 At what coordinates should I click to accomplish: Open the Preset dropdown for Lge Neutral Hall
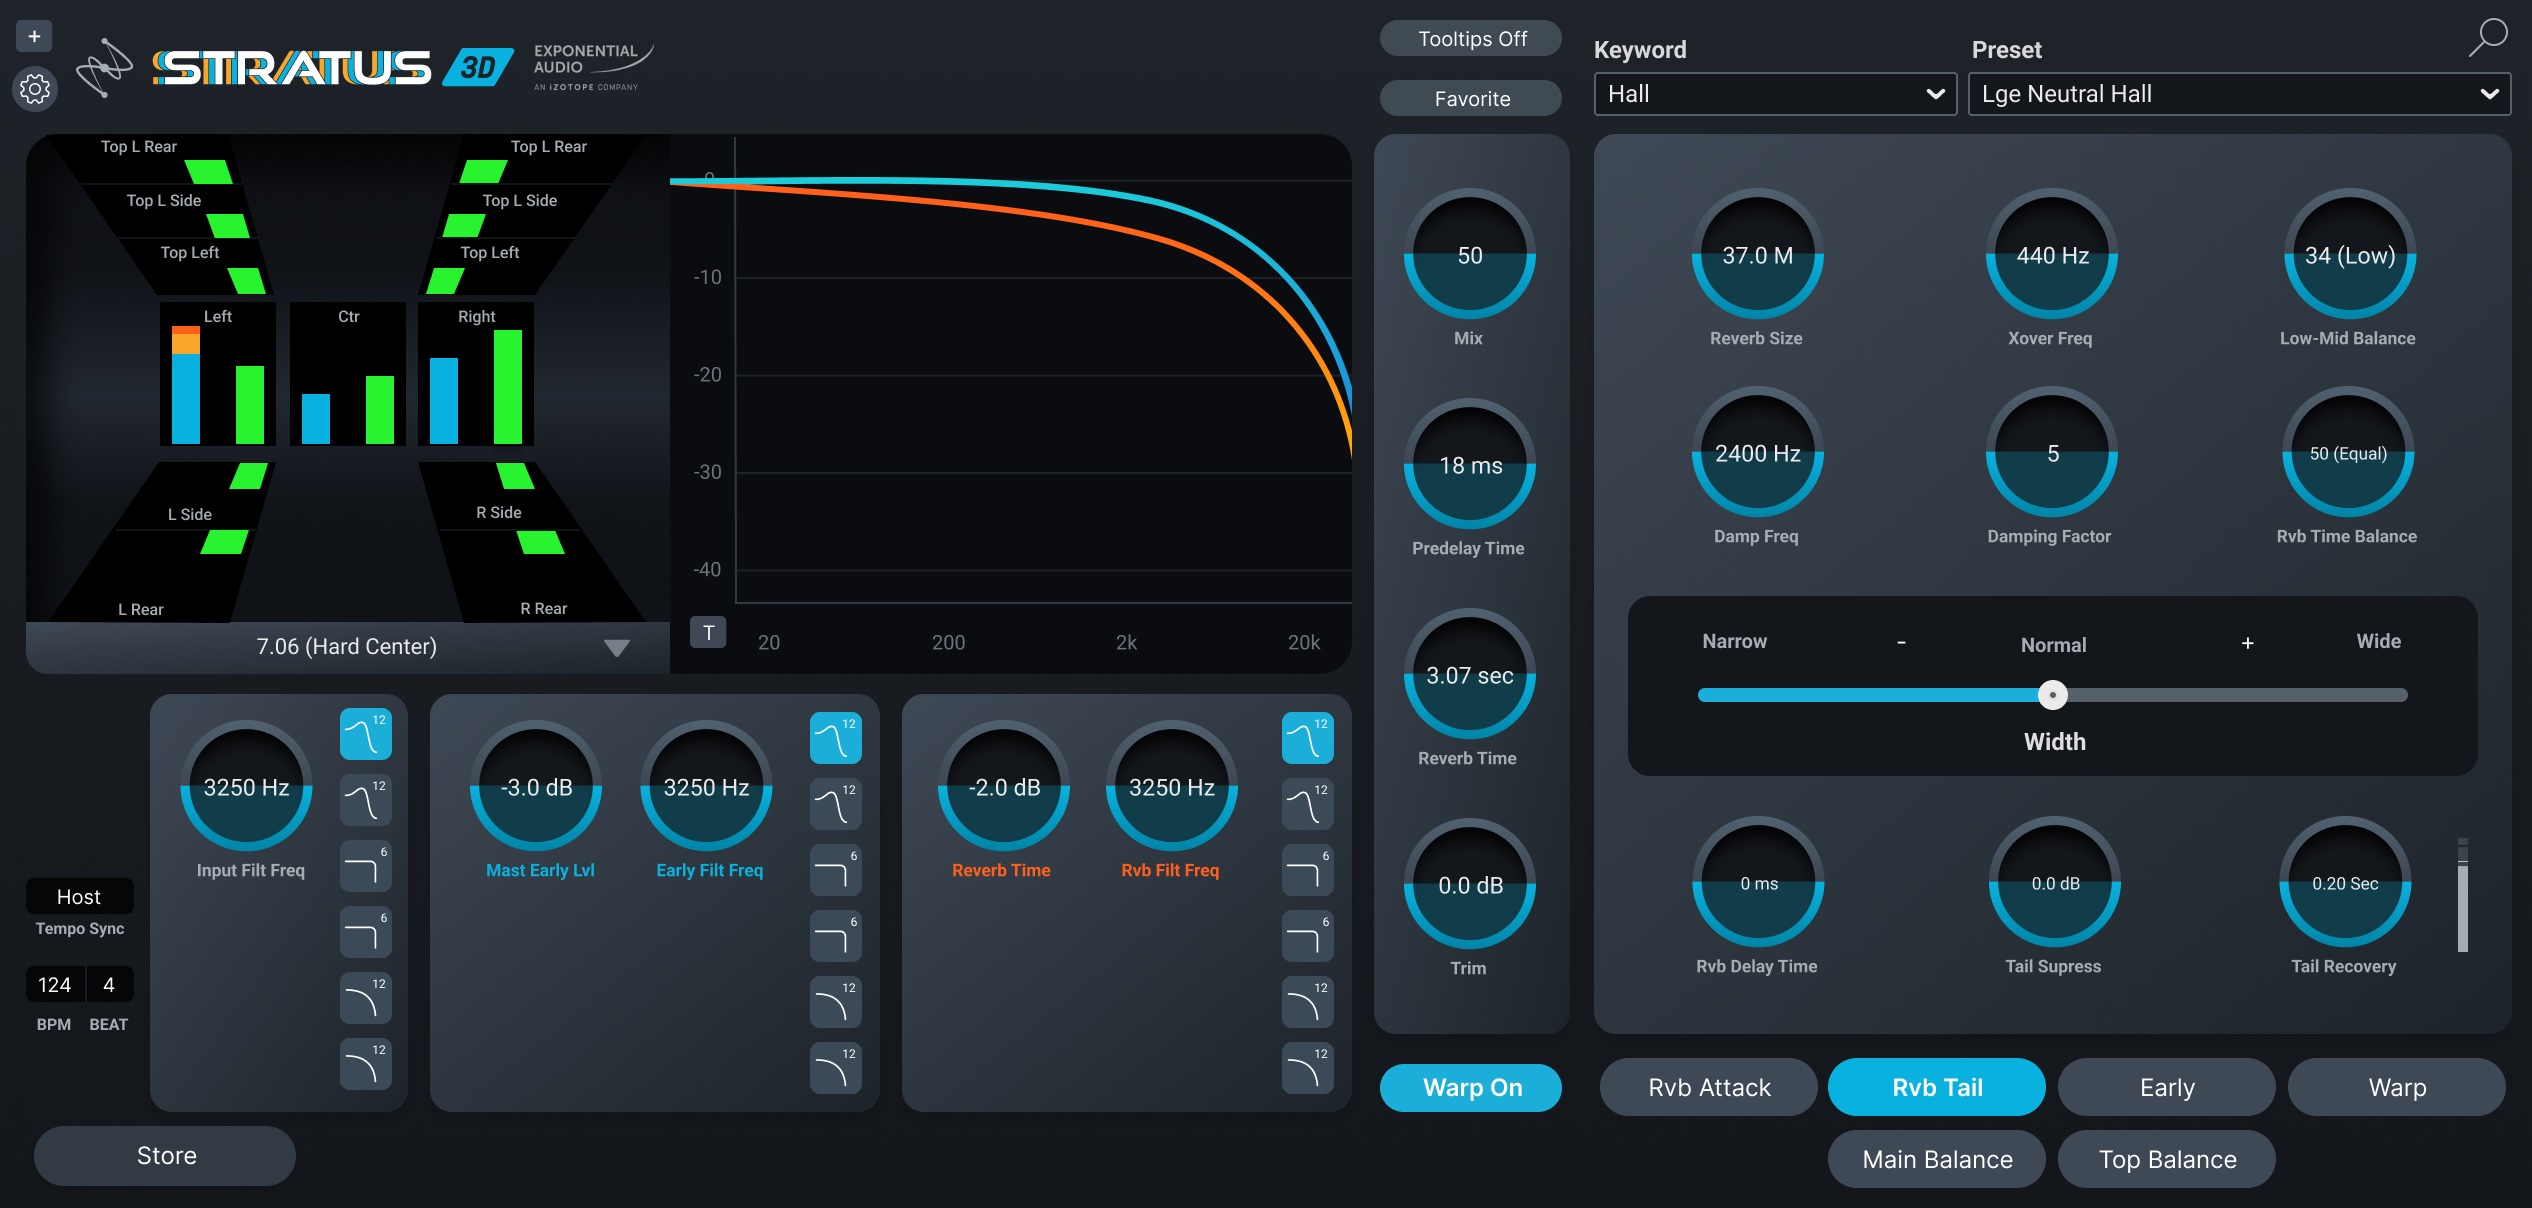2238,93
